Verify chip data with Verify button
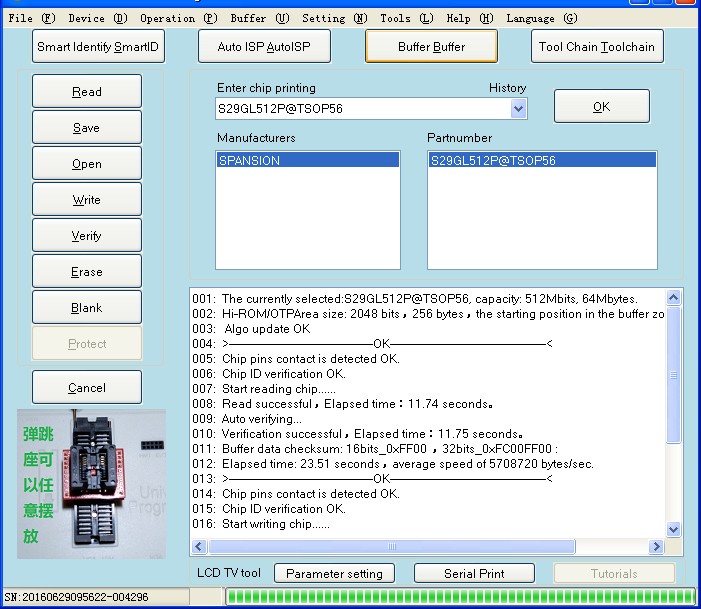 pyautogui.click(x=87, y=235)
